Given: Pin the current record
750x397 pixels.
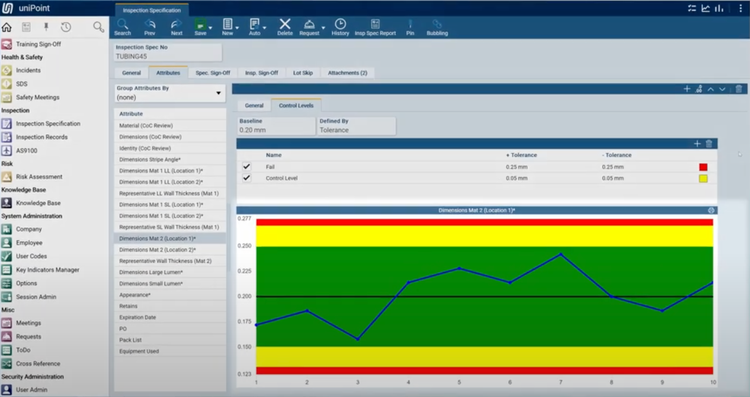Looking at the screenshot, I should point(410,27).
